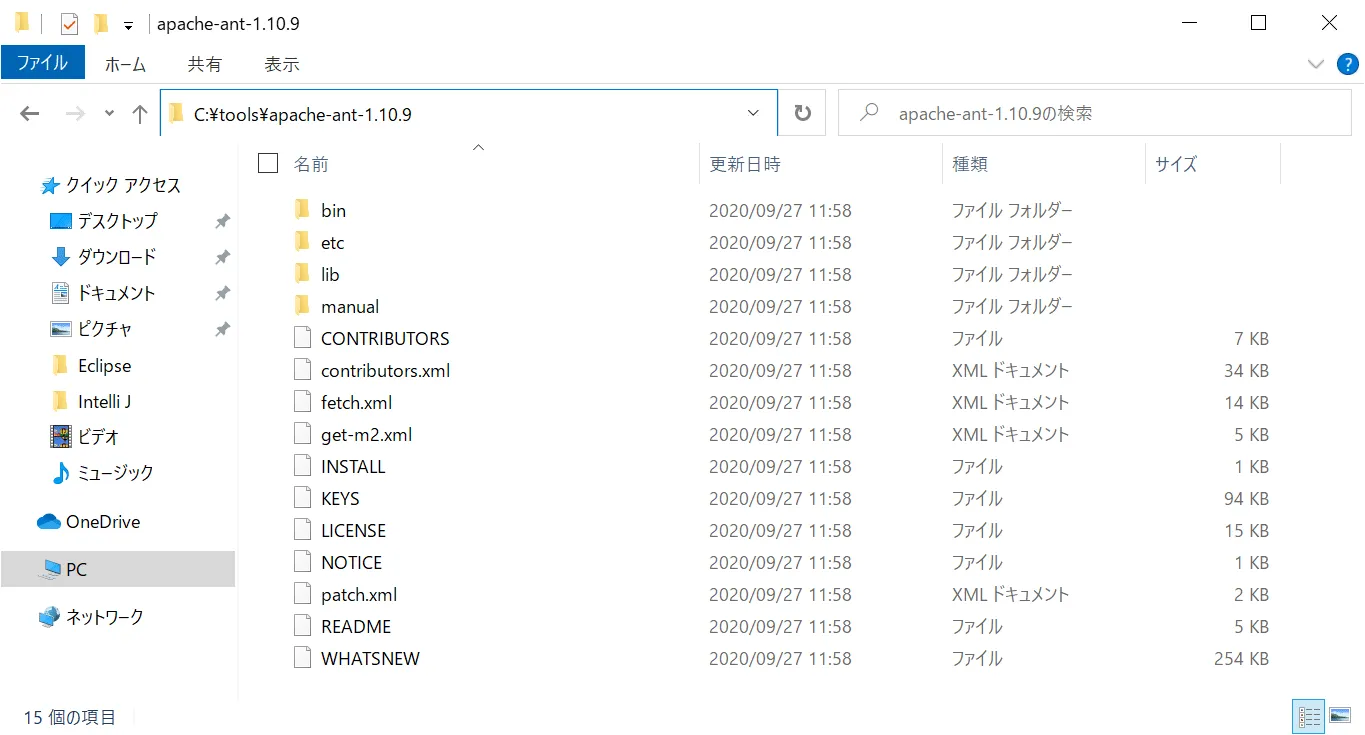Click the New Folder quick access icon

tap(101, 24)
